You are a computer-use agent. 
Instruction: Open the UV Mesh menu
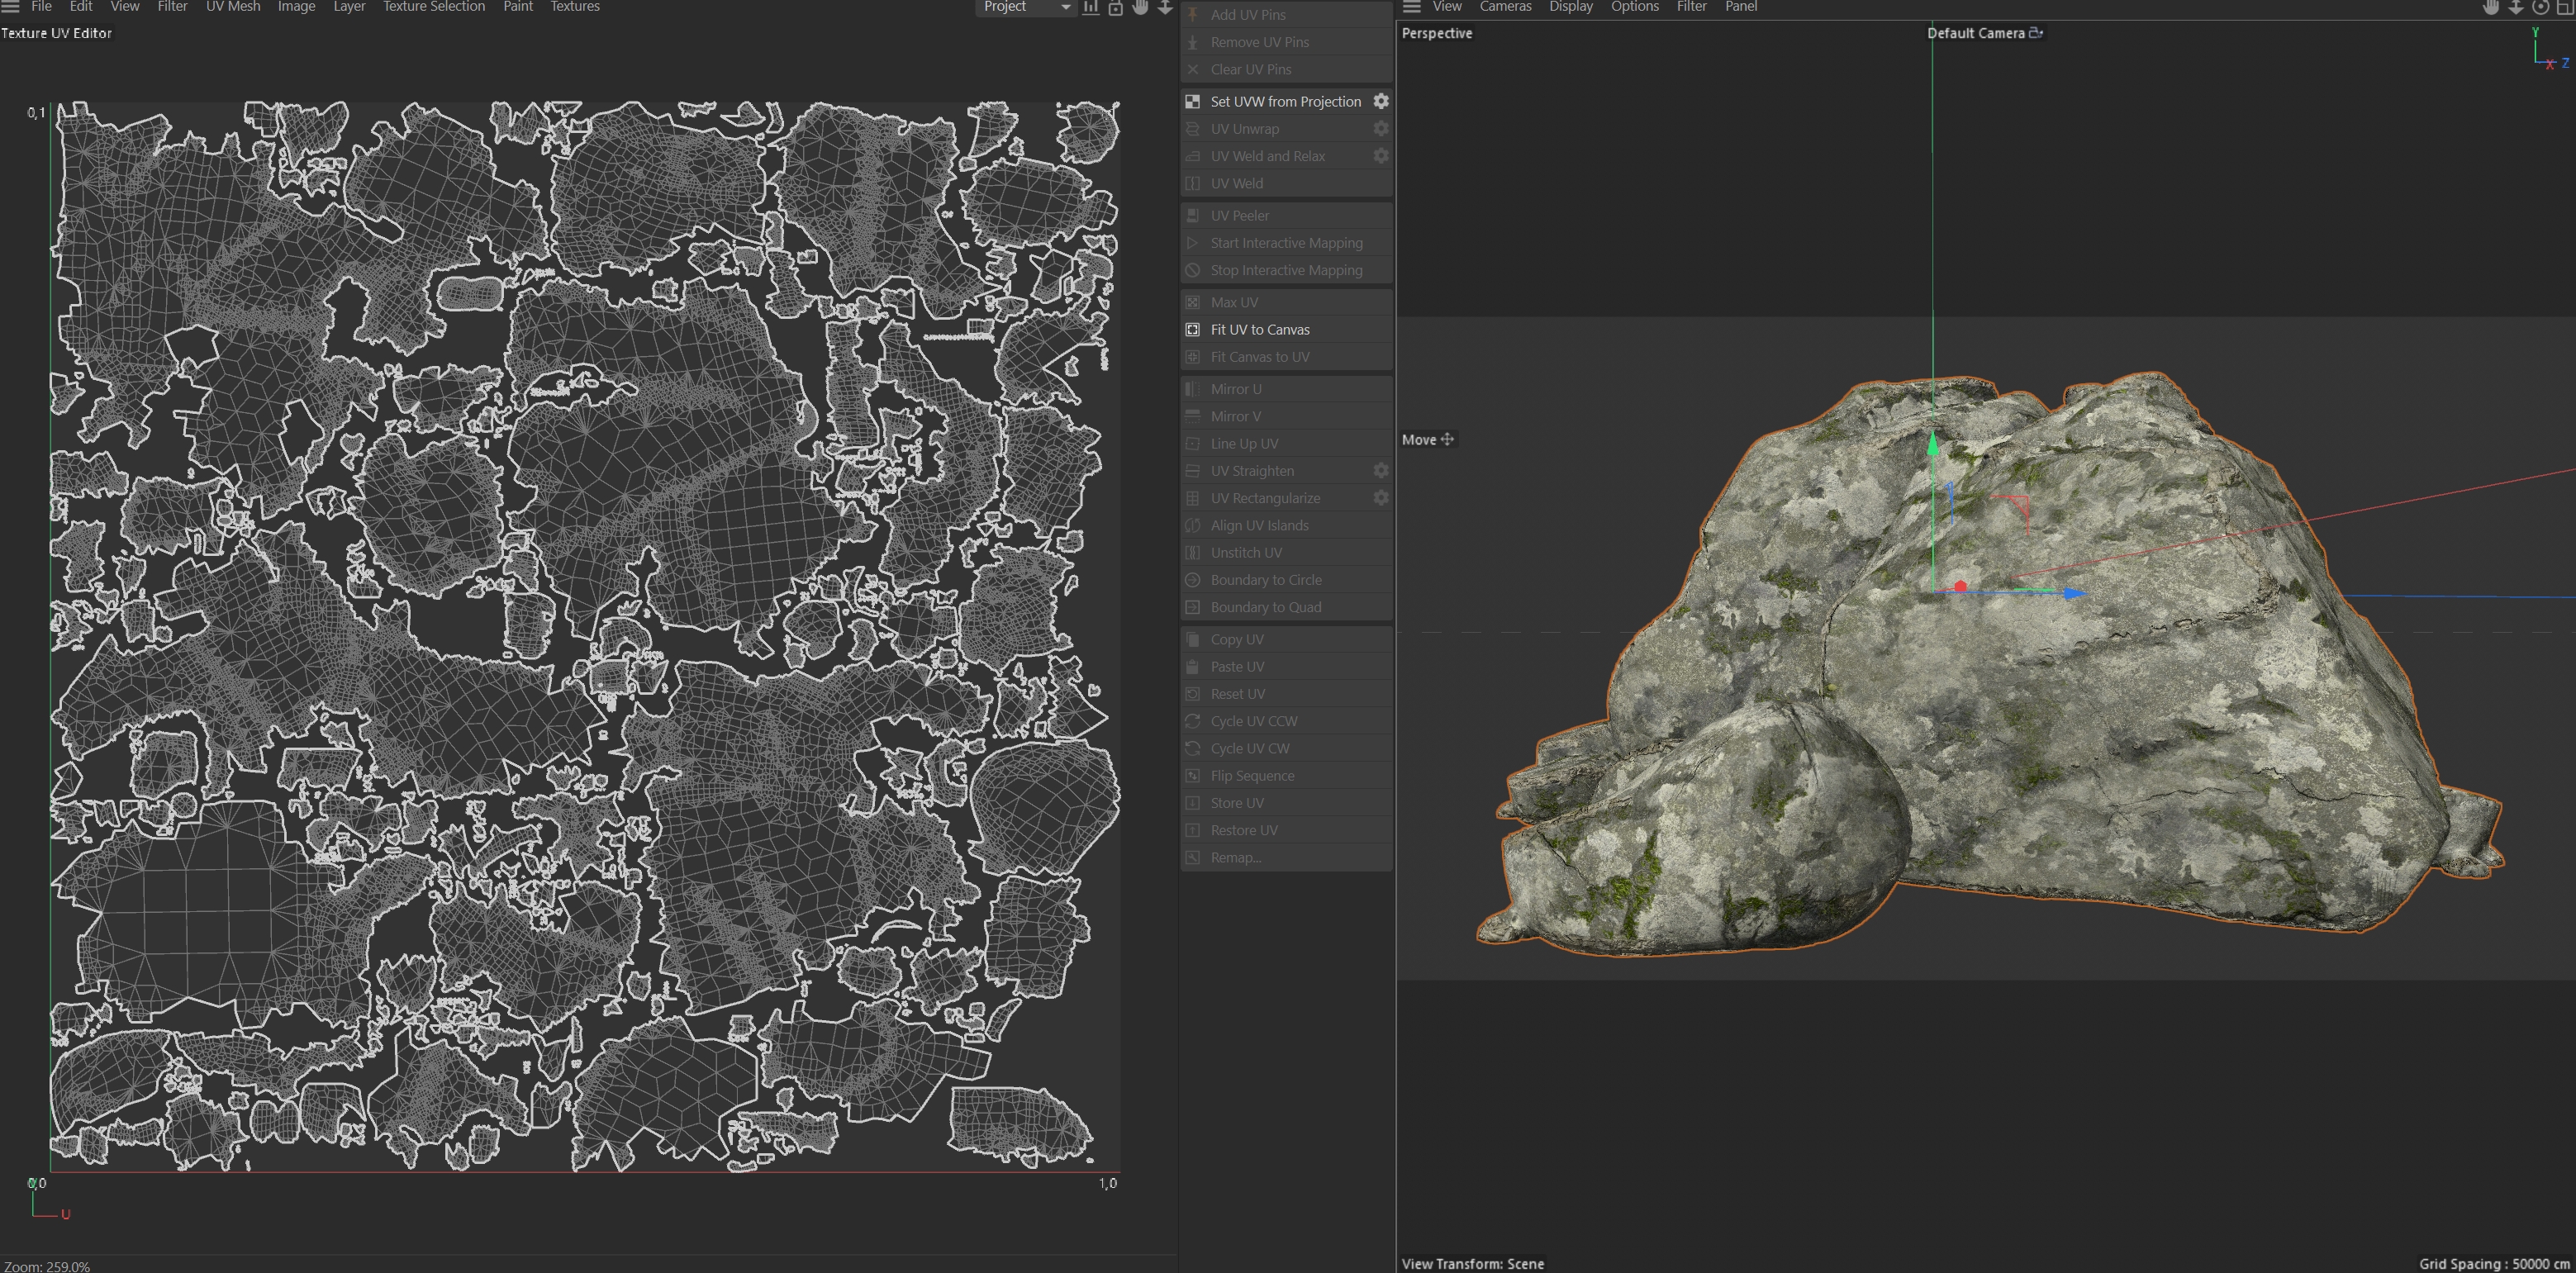(232, 6)
